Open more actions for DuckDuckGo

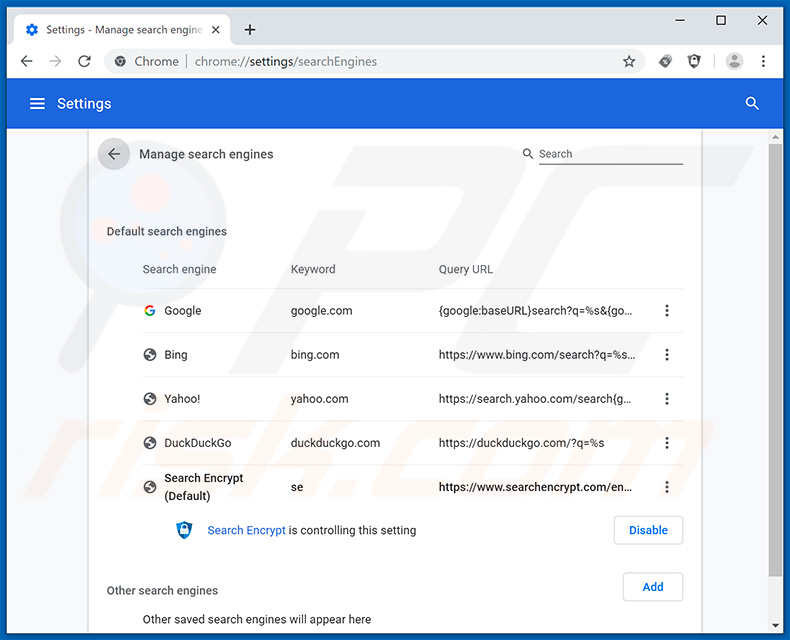pos(667,443)
